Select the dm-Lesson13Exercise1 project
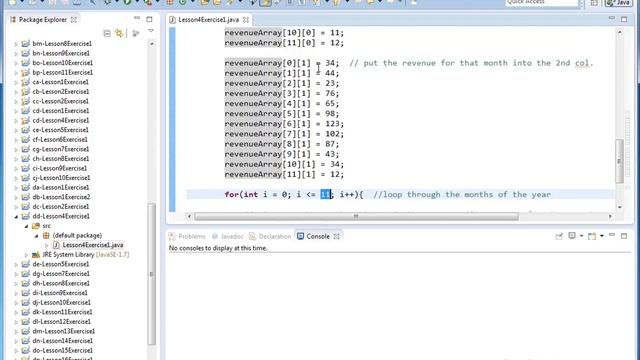640x360 pixels. click(x=64, y=331)
